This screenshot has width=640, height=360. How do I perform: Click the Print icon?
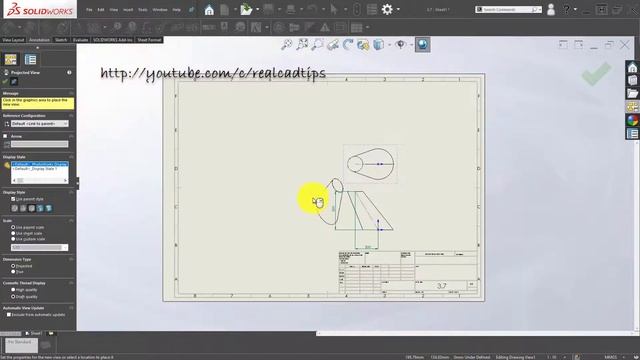click(x=291, y=9)
